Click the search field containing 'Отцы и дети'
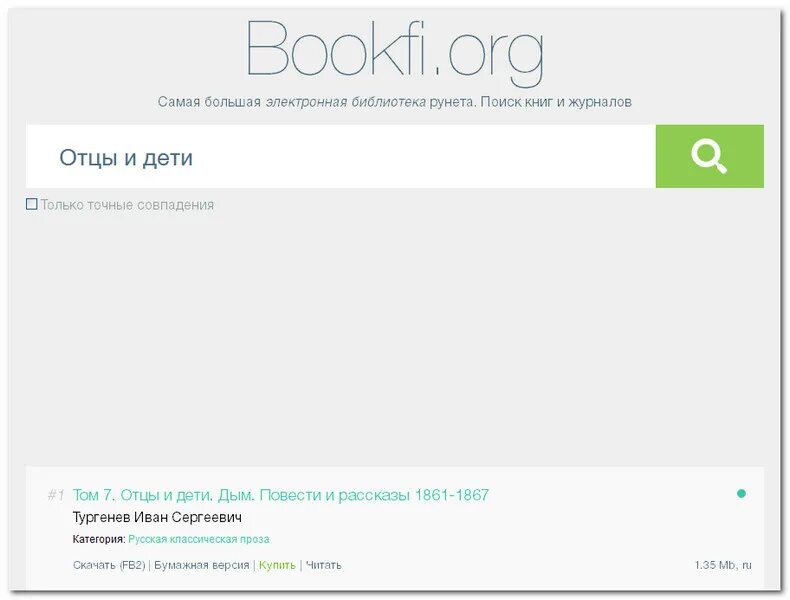790x600 pixels. [341, 157]
